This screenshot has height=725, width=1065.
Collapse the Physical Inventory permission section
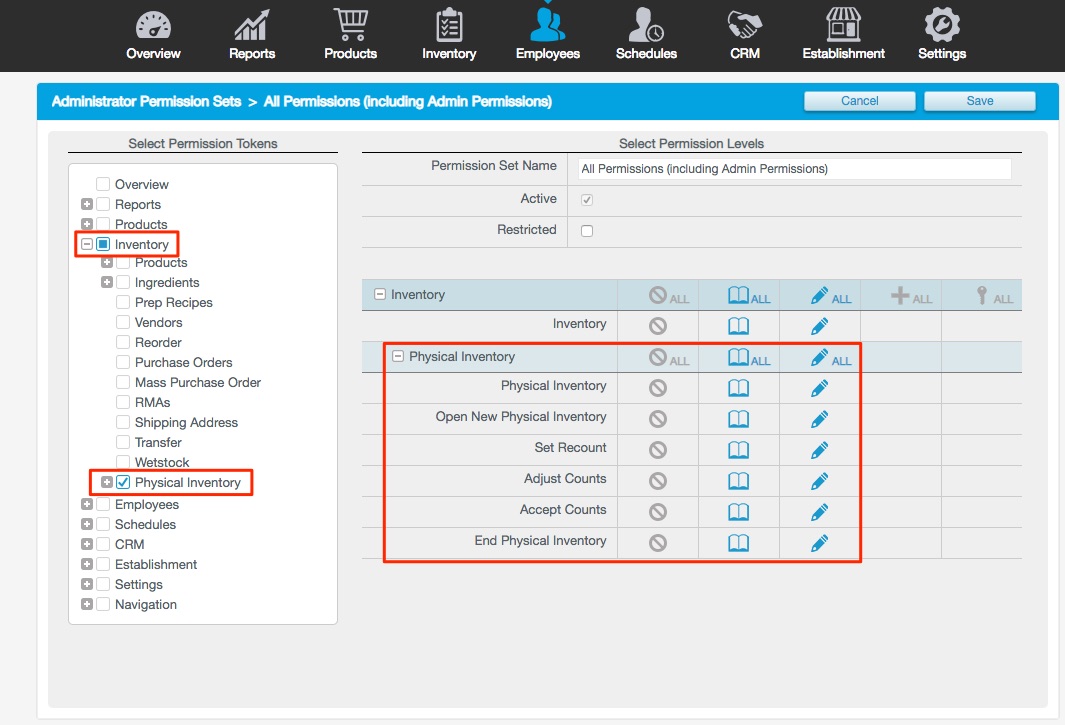pyautogui.click(x=397, y=356)
